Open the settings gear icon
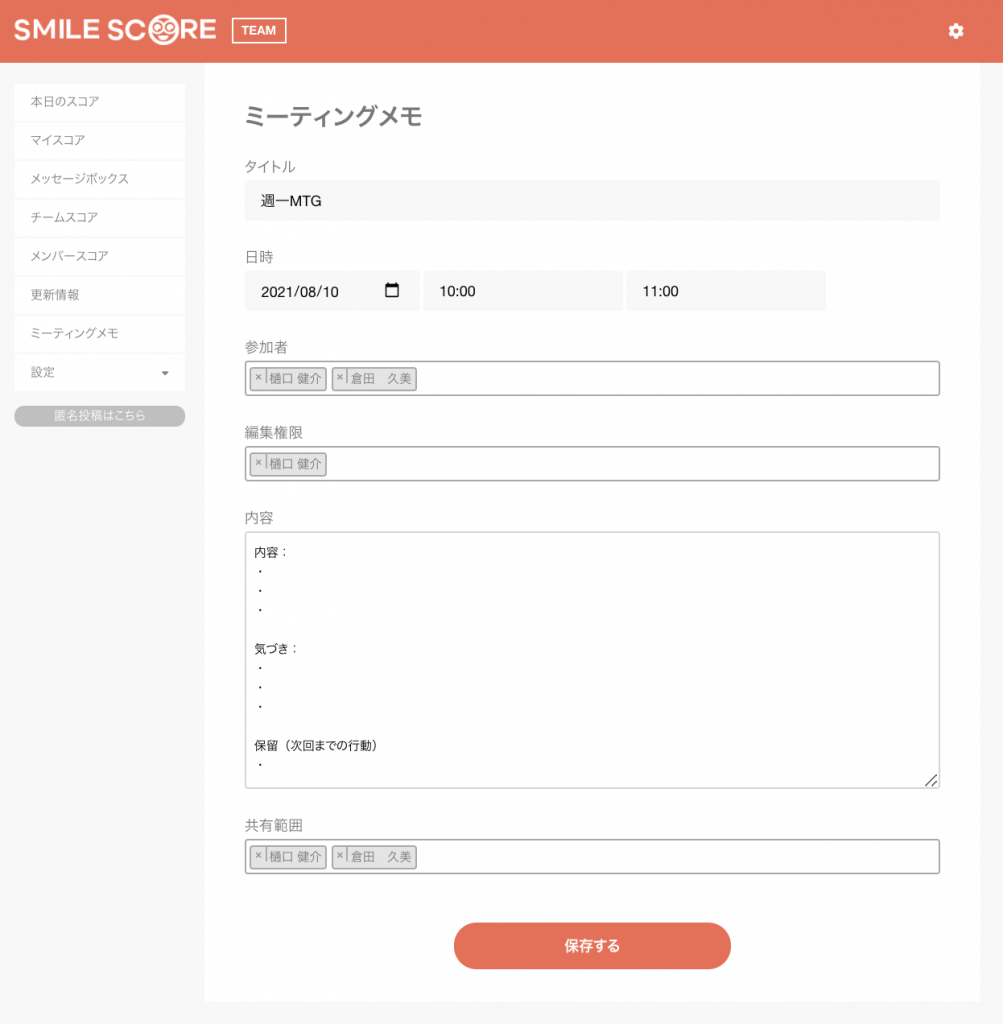Image resolution: width=1003 pixels, height=1024 pixels. 956,31
